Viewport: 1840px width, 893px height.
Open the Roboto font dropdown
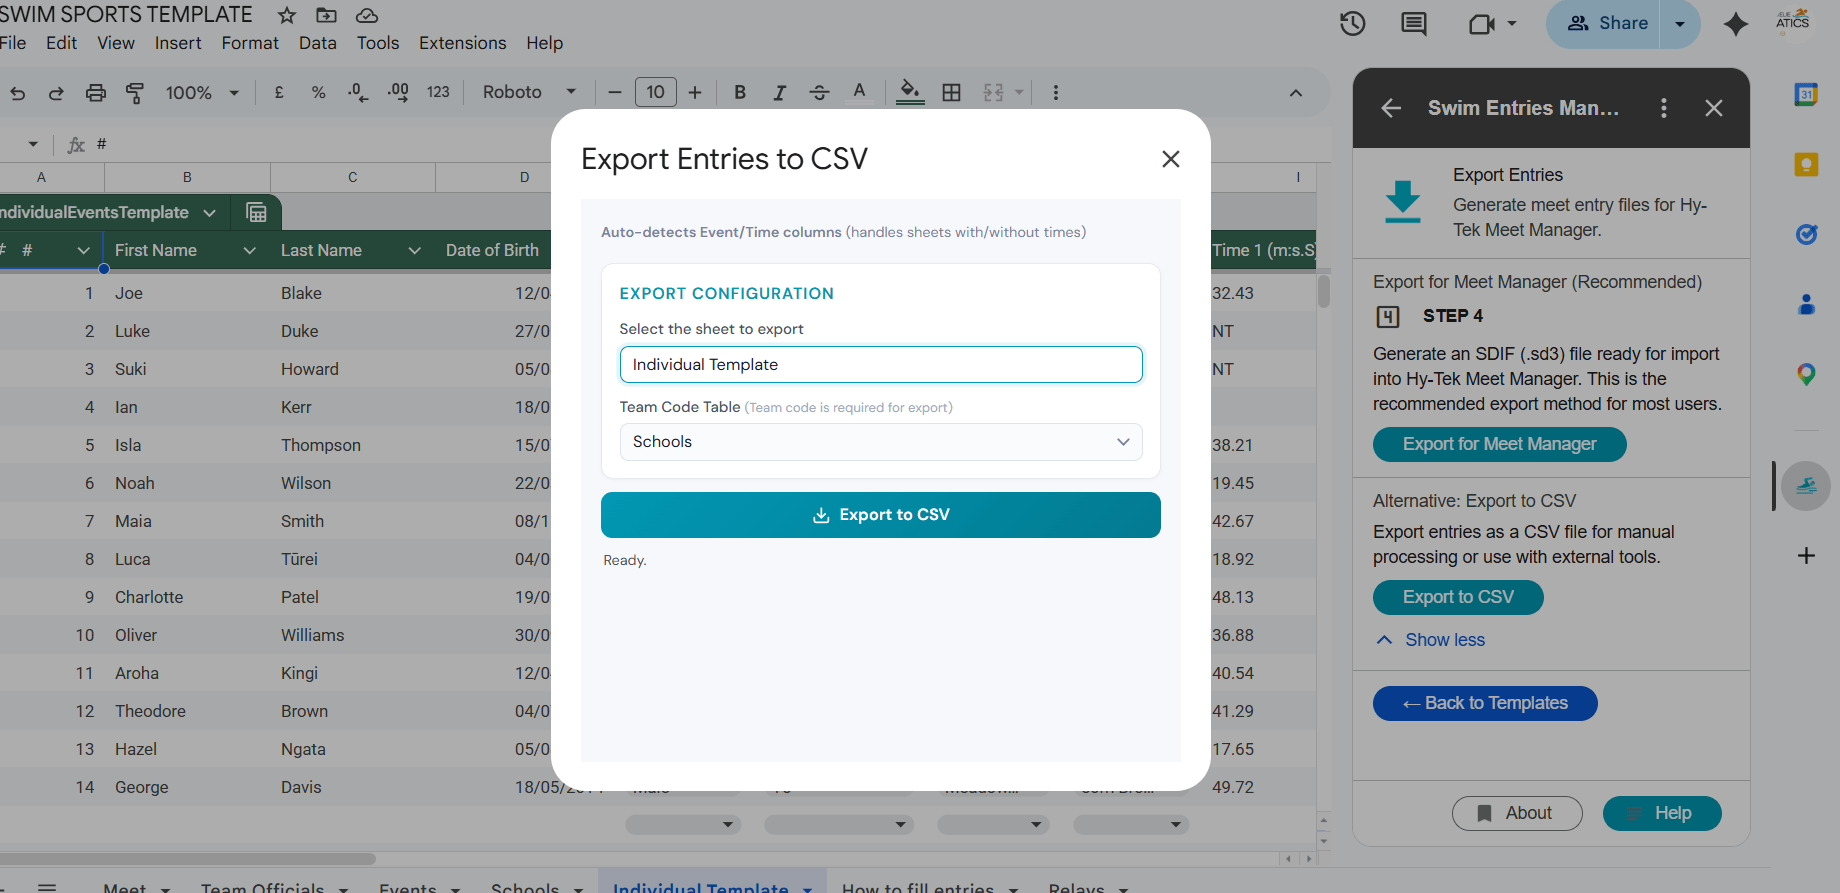(x=529, y=93)
